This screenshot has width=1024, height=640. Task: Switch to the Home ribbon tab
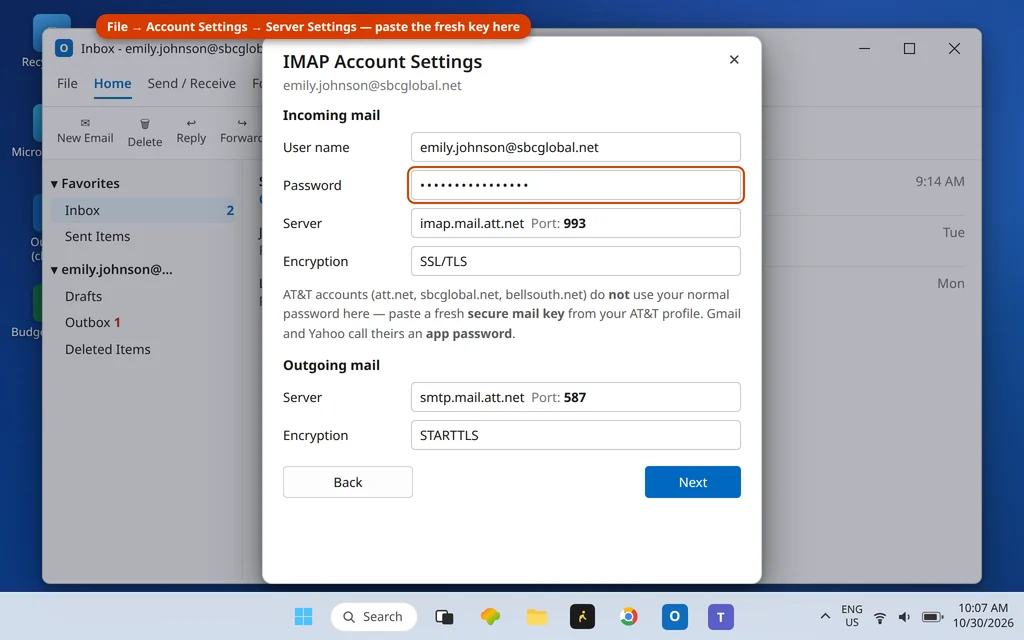click(112, 84)
